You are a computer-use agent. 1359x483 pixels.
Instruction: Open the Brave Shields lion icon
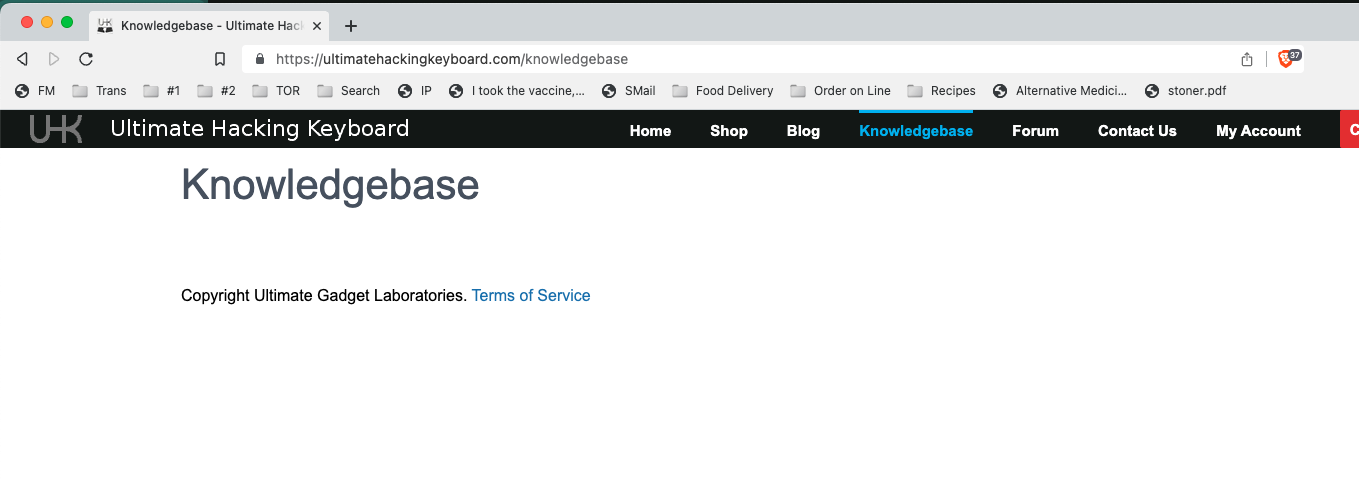point(1287,59)
